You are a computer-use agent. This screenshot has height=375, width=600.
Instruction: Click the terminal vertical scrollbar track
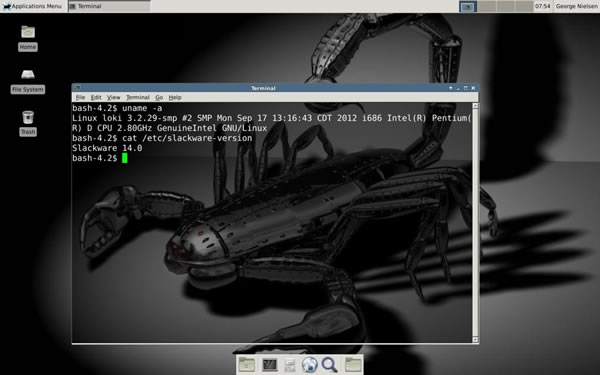pos(475,222)
